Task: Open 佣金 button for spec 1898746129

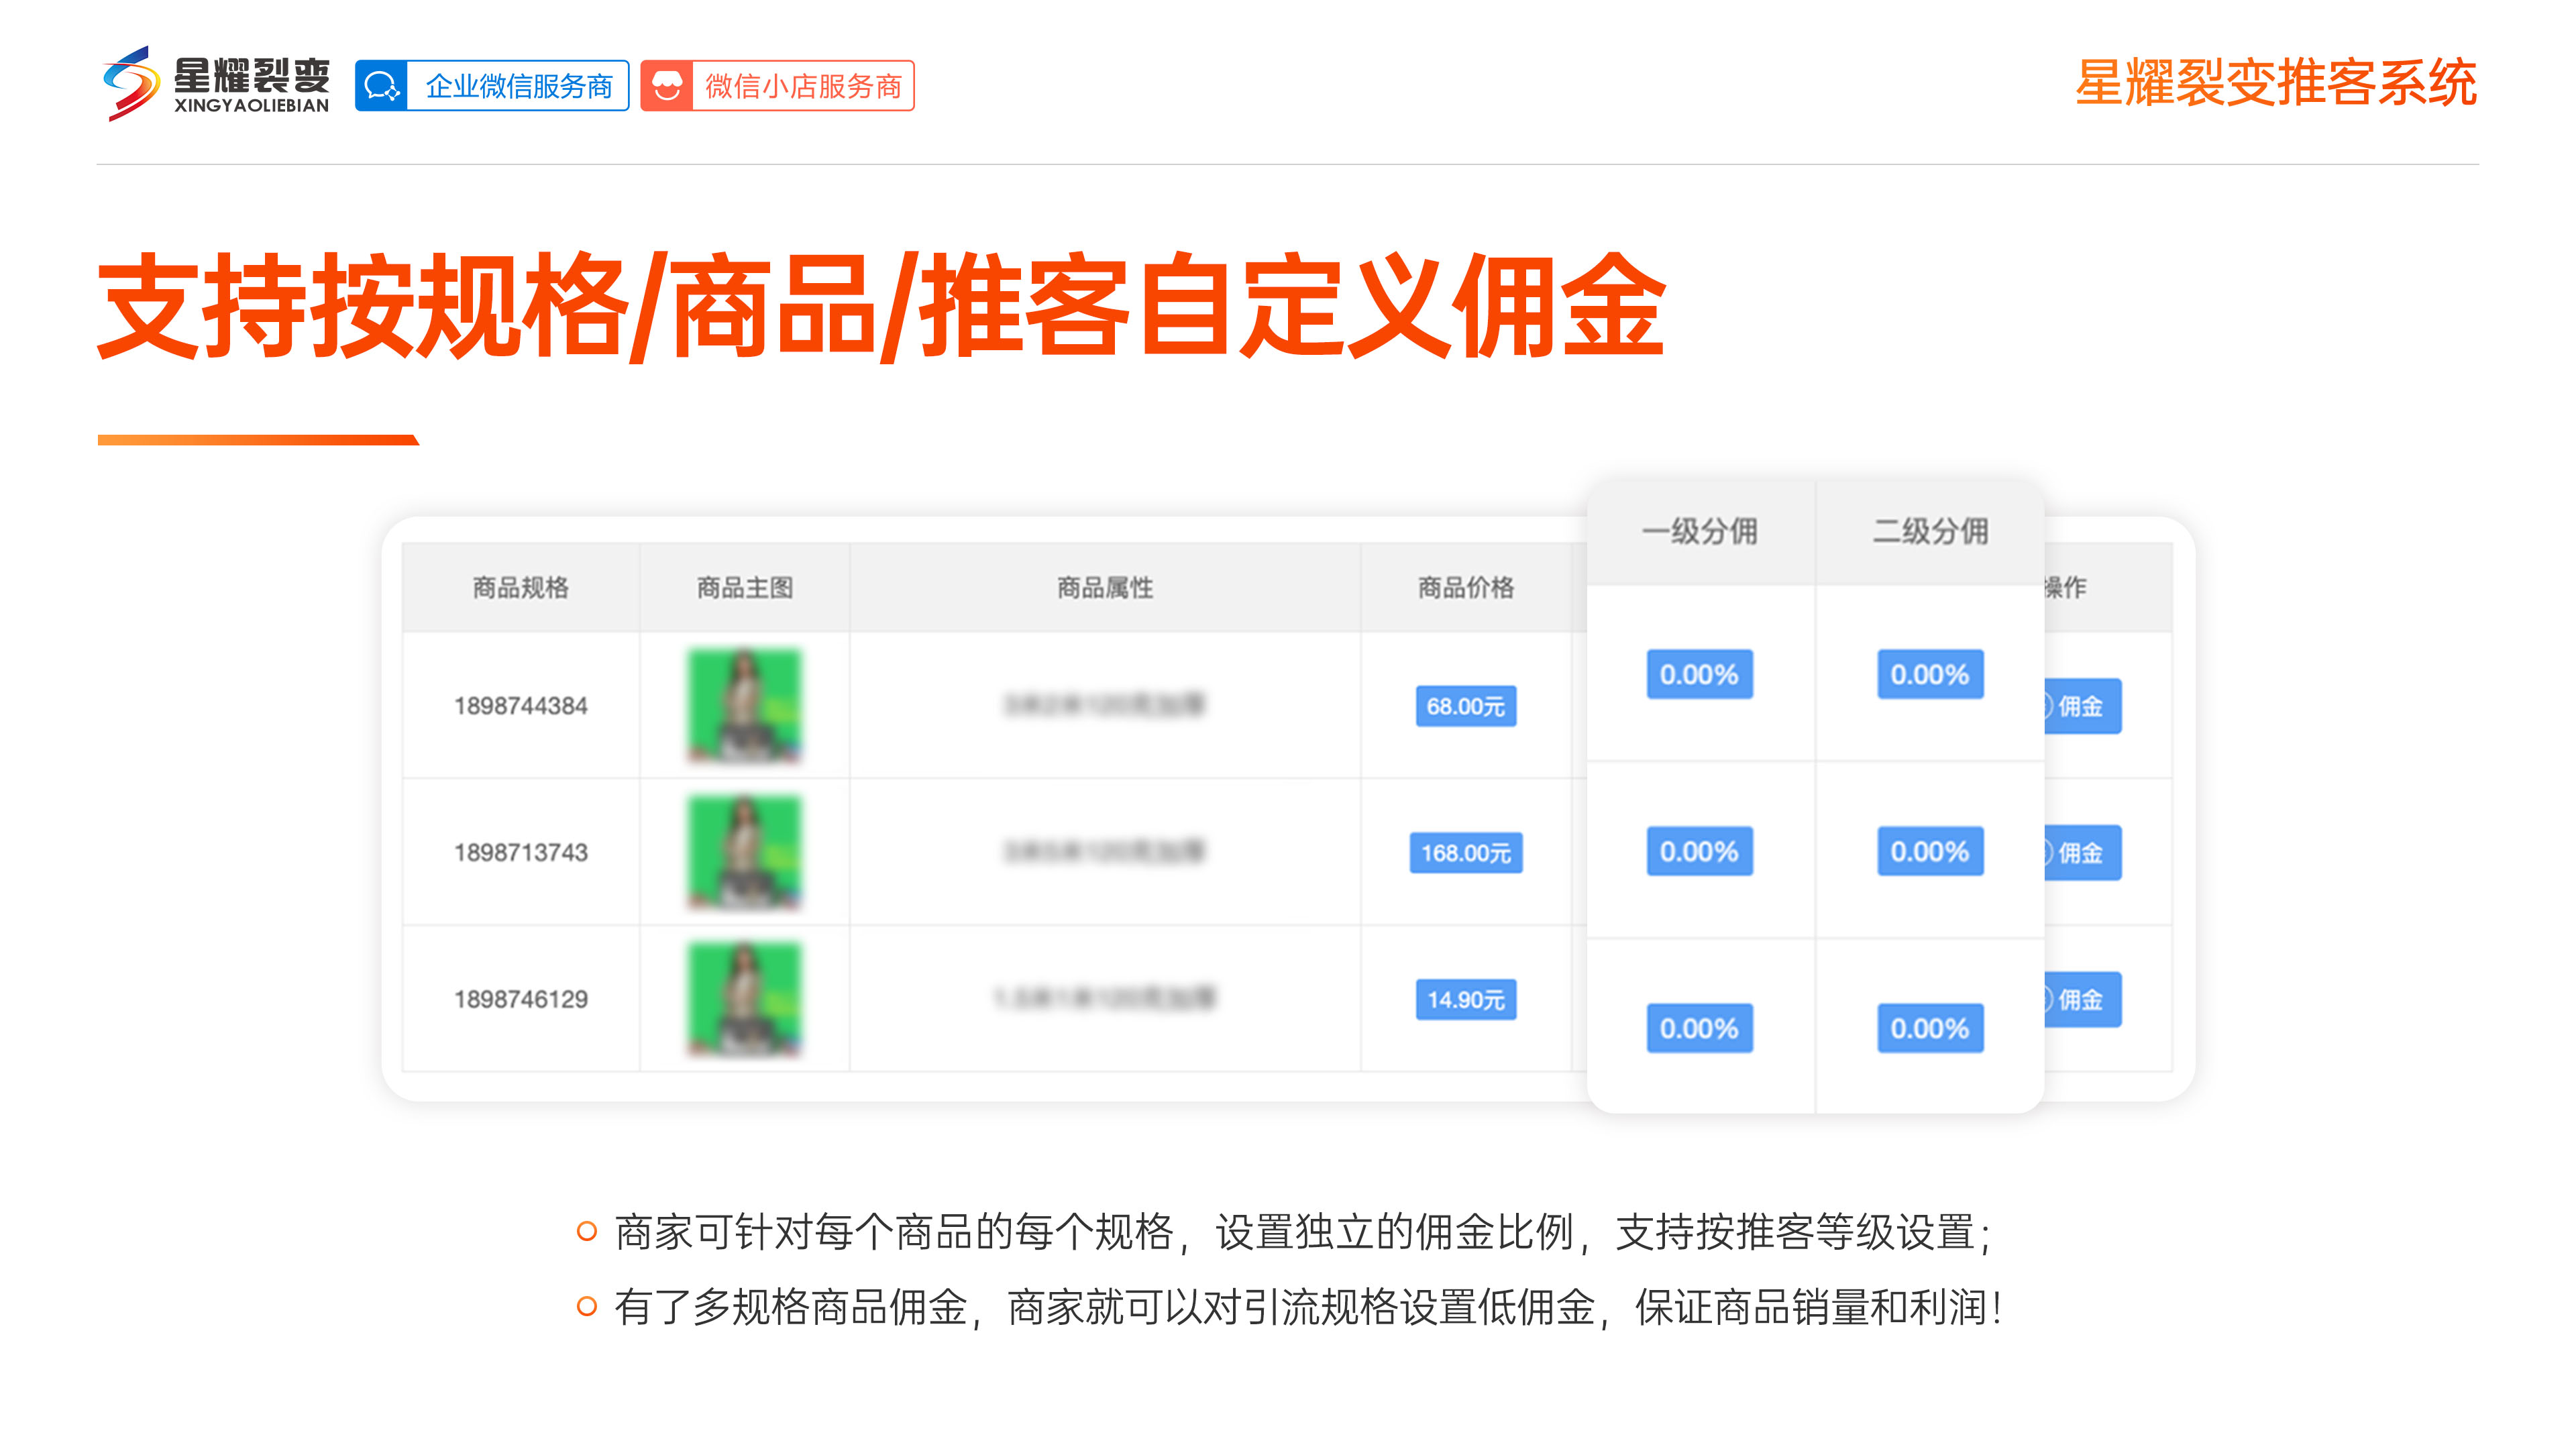Action: 2082,999
